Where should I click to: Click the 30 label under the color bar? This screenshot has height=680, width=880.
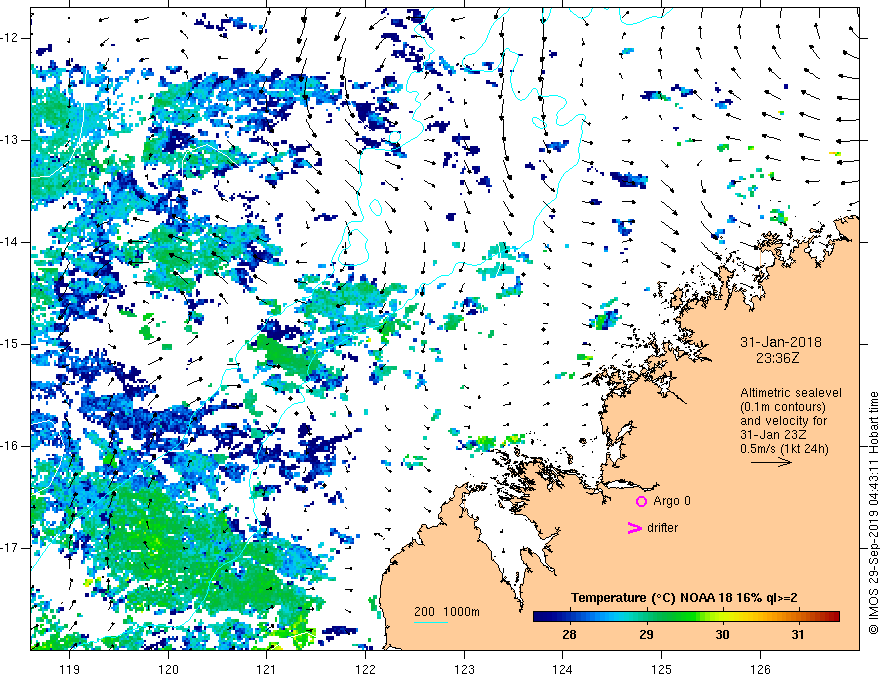(722, 635)
